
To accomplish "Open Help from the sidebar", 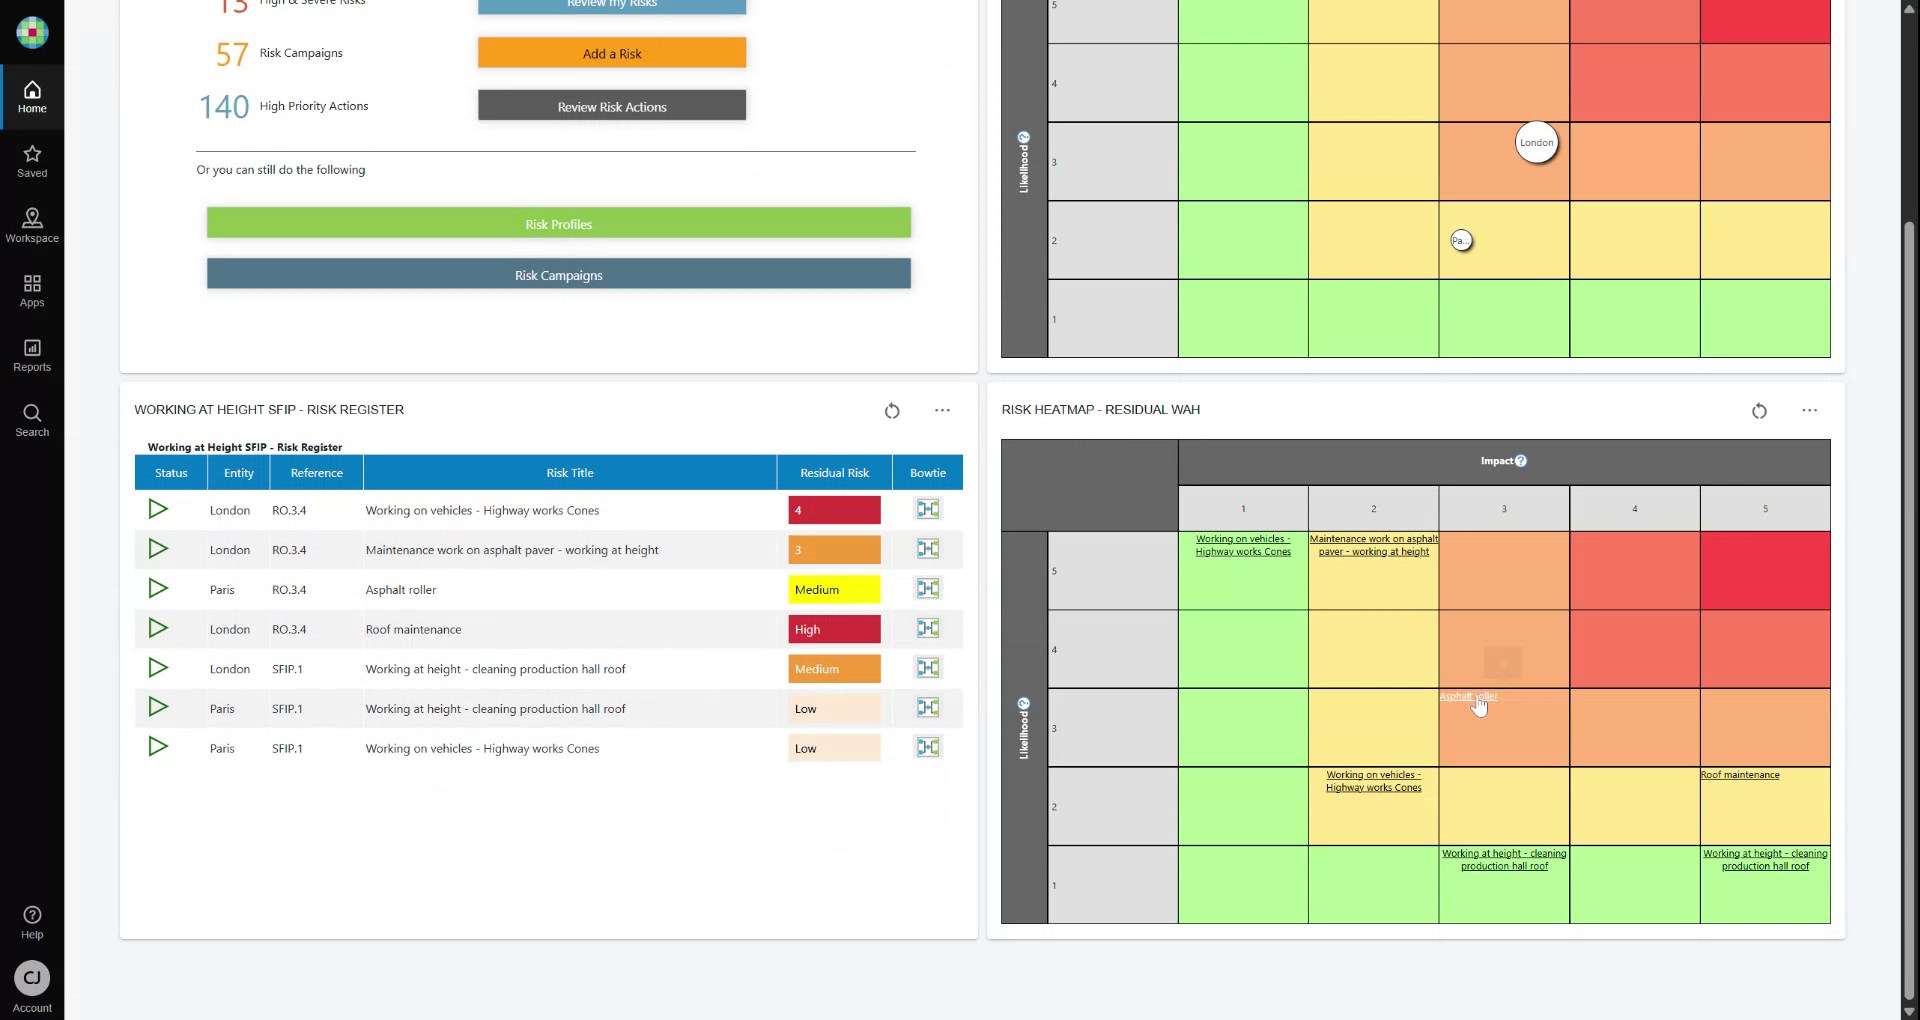I will click(32, 920).
